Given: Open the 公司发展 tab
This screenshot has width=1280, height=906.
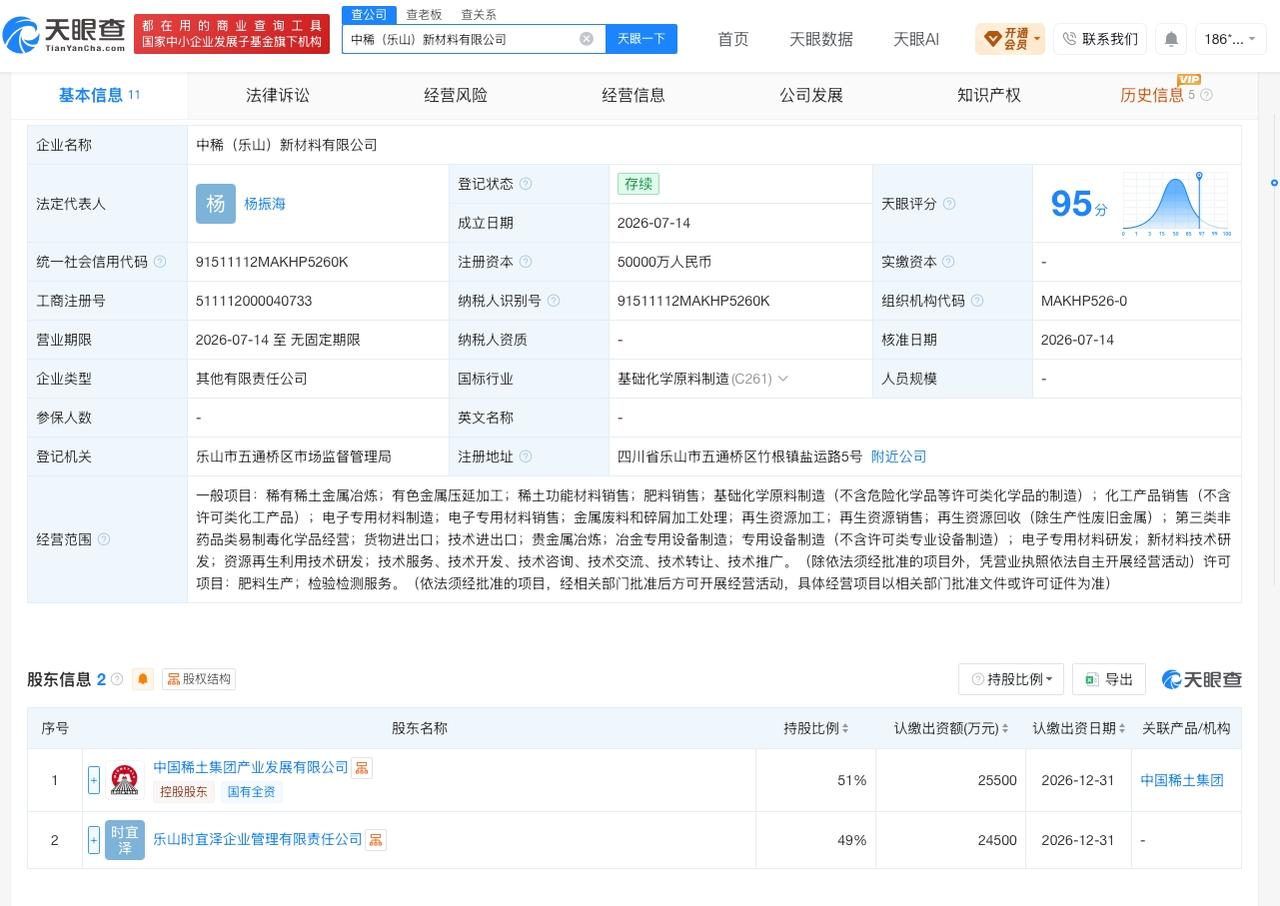Looking at the screenshot, I should (812, 95).
